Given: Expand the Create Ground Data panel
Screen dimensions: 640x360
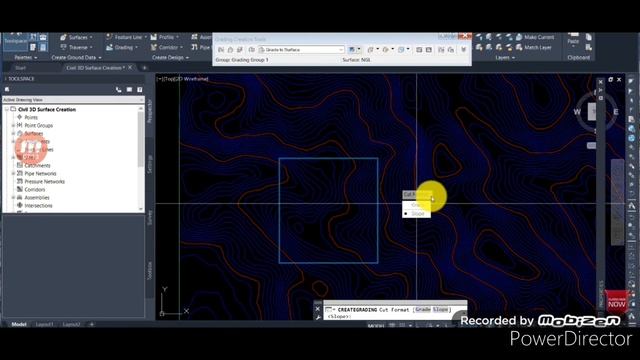Looking at the screenshot, I should [76, 58].
